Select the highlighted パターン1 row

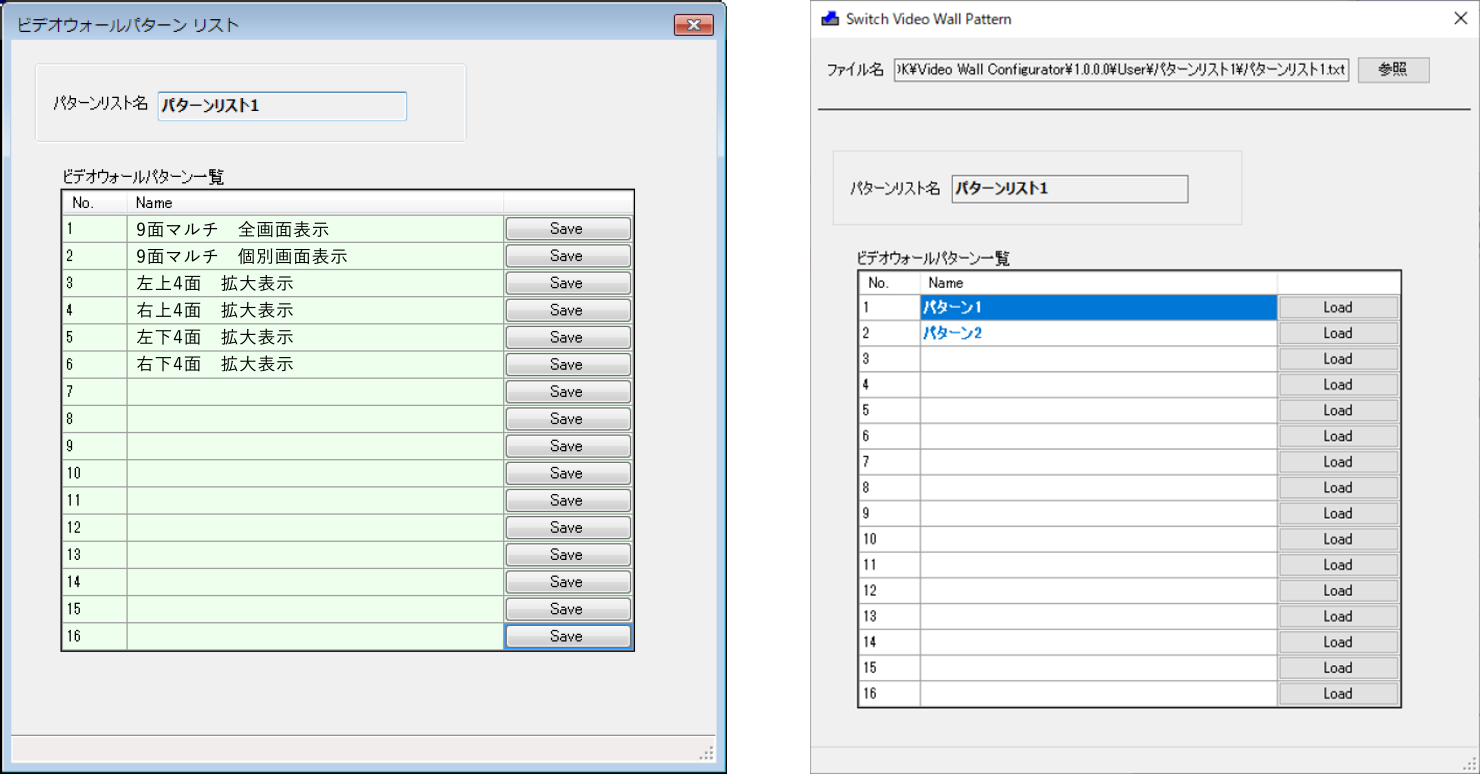click(x=1097, y=308)
